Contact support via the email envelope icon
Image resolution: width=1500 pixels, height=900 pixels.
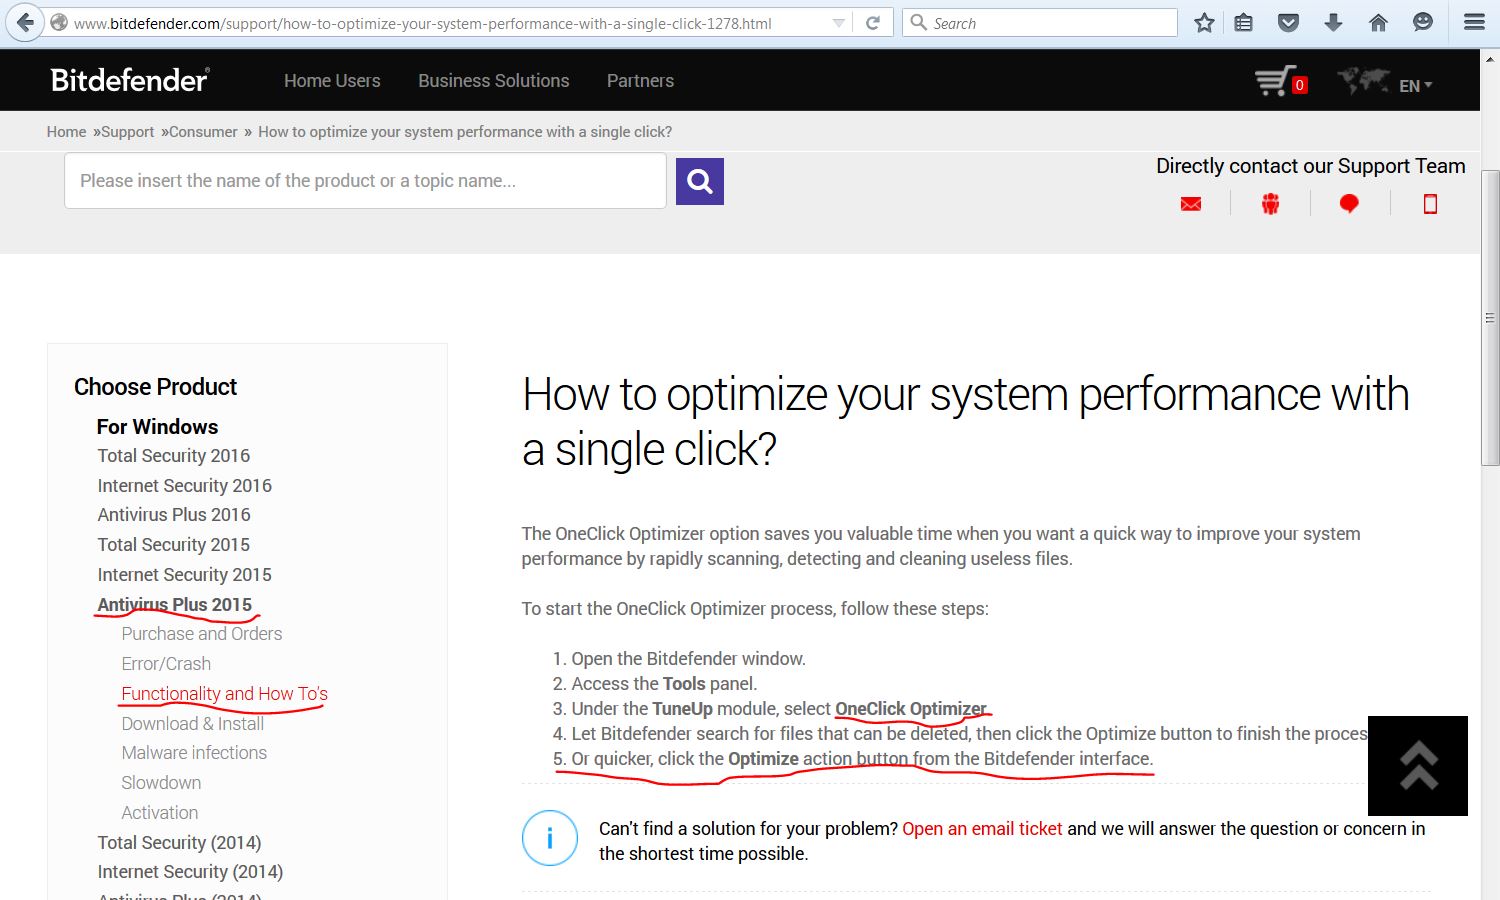click(1191, 204)
